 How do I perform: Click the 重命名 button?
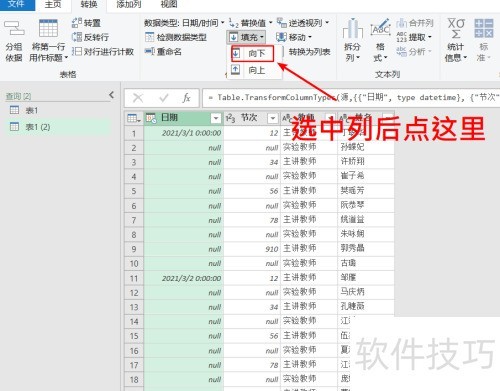[163, 51]
